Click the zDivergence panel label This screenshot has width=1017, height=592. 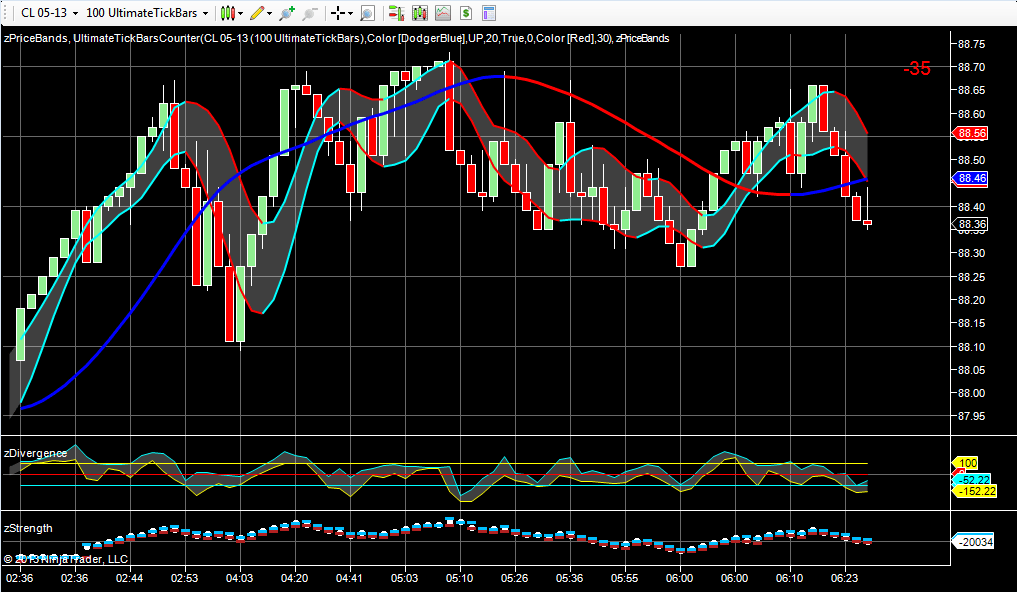(x=35, y=453)
